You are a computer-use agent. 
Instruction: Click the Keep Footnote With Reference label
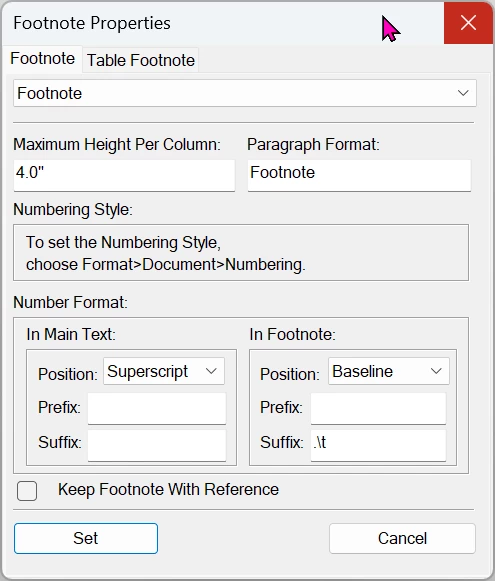click(x=168, y=489)
